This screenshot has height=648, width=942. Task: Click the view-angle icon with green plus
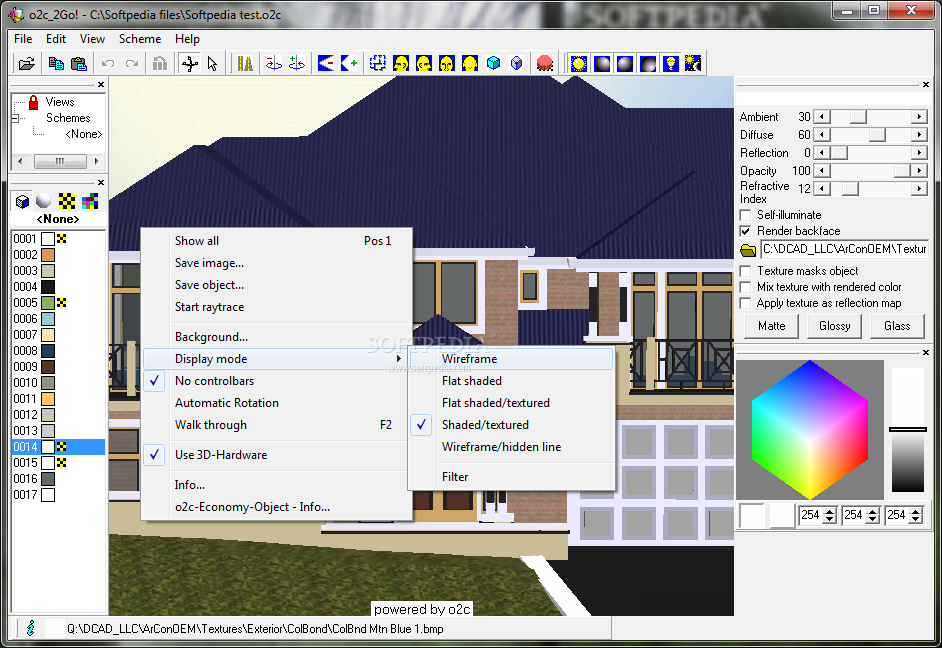click(348, 63)
